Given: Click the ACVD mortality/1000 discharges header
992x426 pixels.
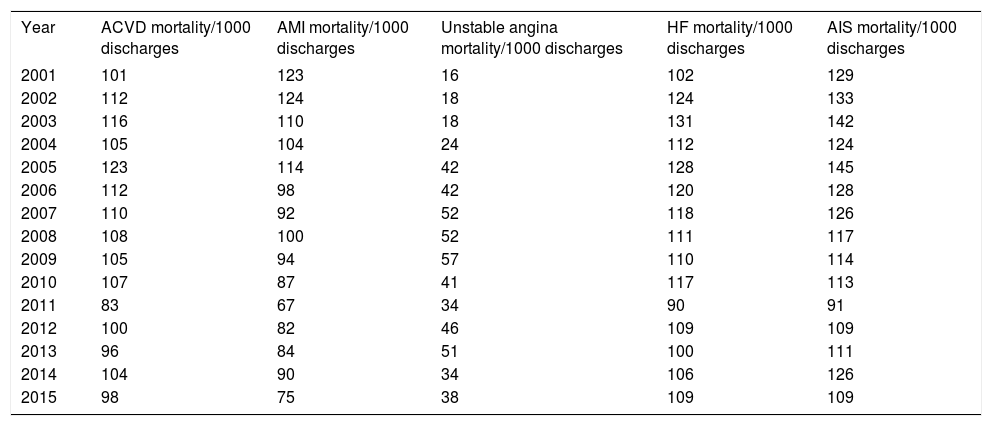Looking at the screenshot, I should pyautogui.click(x=176, y=36).
